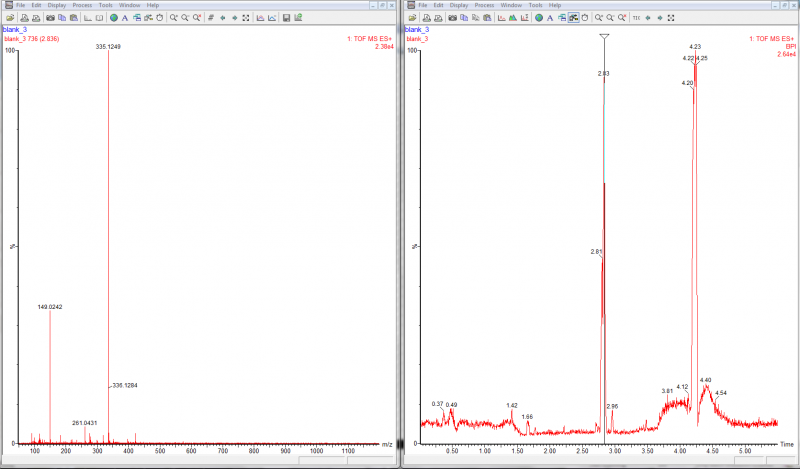Select the 'A' text tool in Chromatogram toolbar

point(550,18)
